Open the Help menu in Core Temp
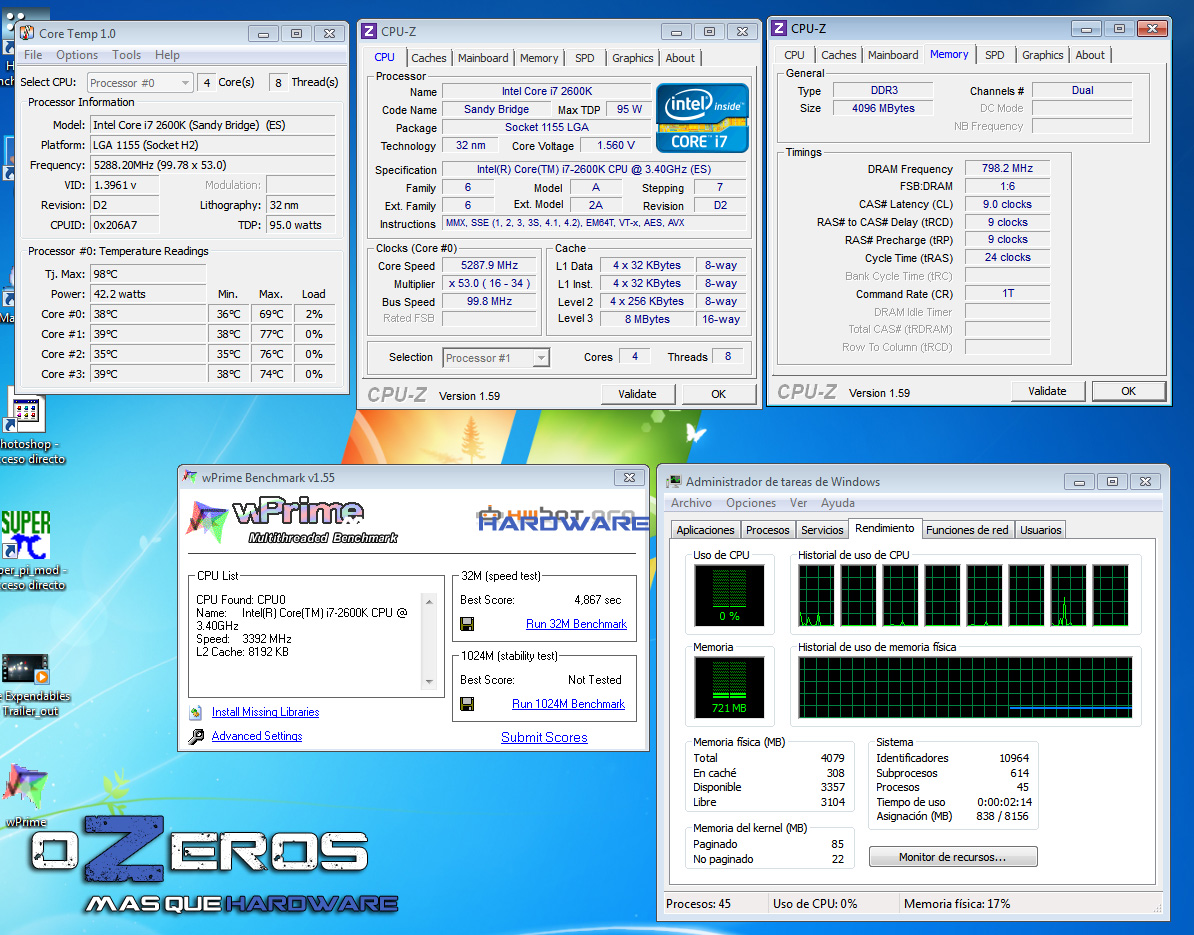Image resolution: width=1194 pixels, height=935 pixels. tap(168, 55)
